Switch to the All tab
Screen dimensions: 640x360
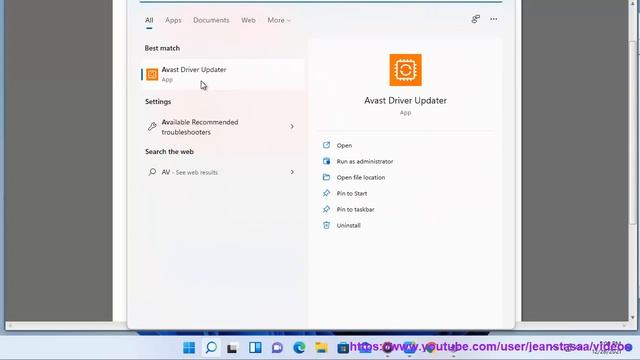(x=149, y=20)
